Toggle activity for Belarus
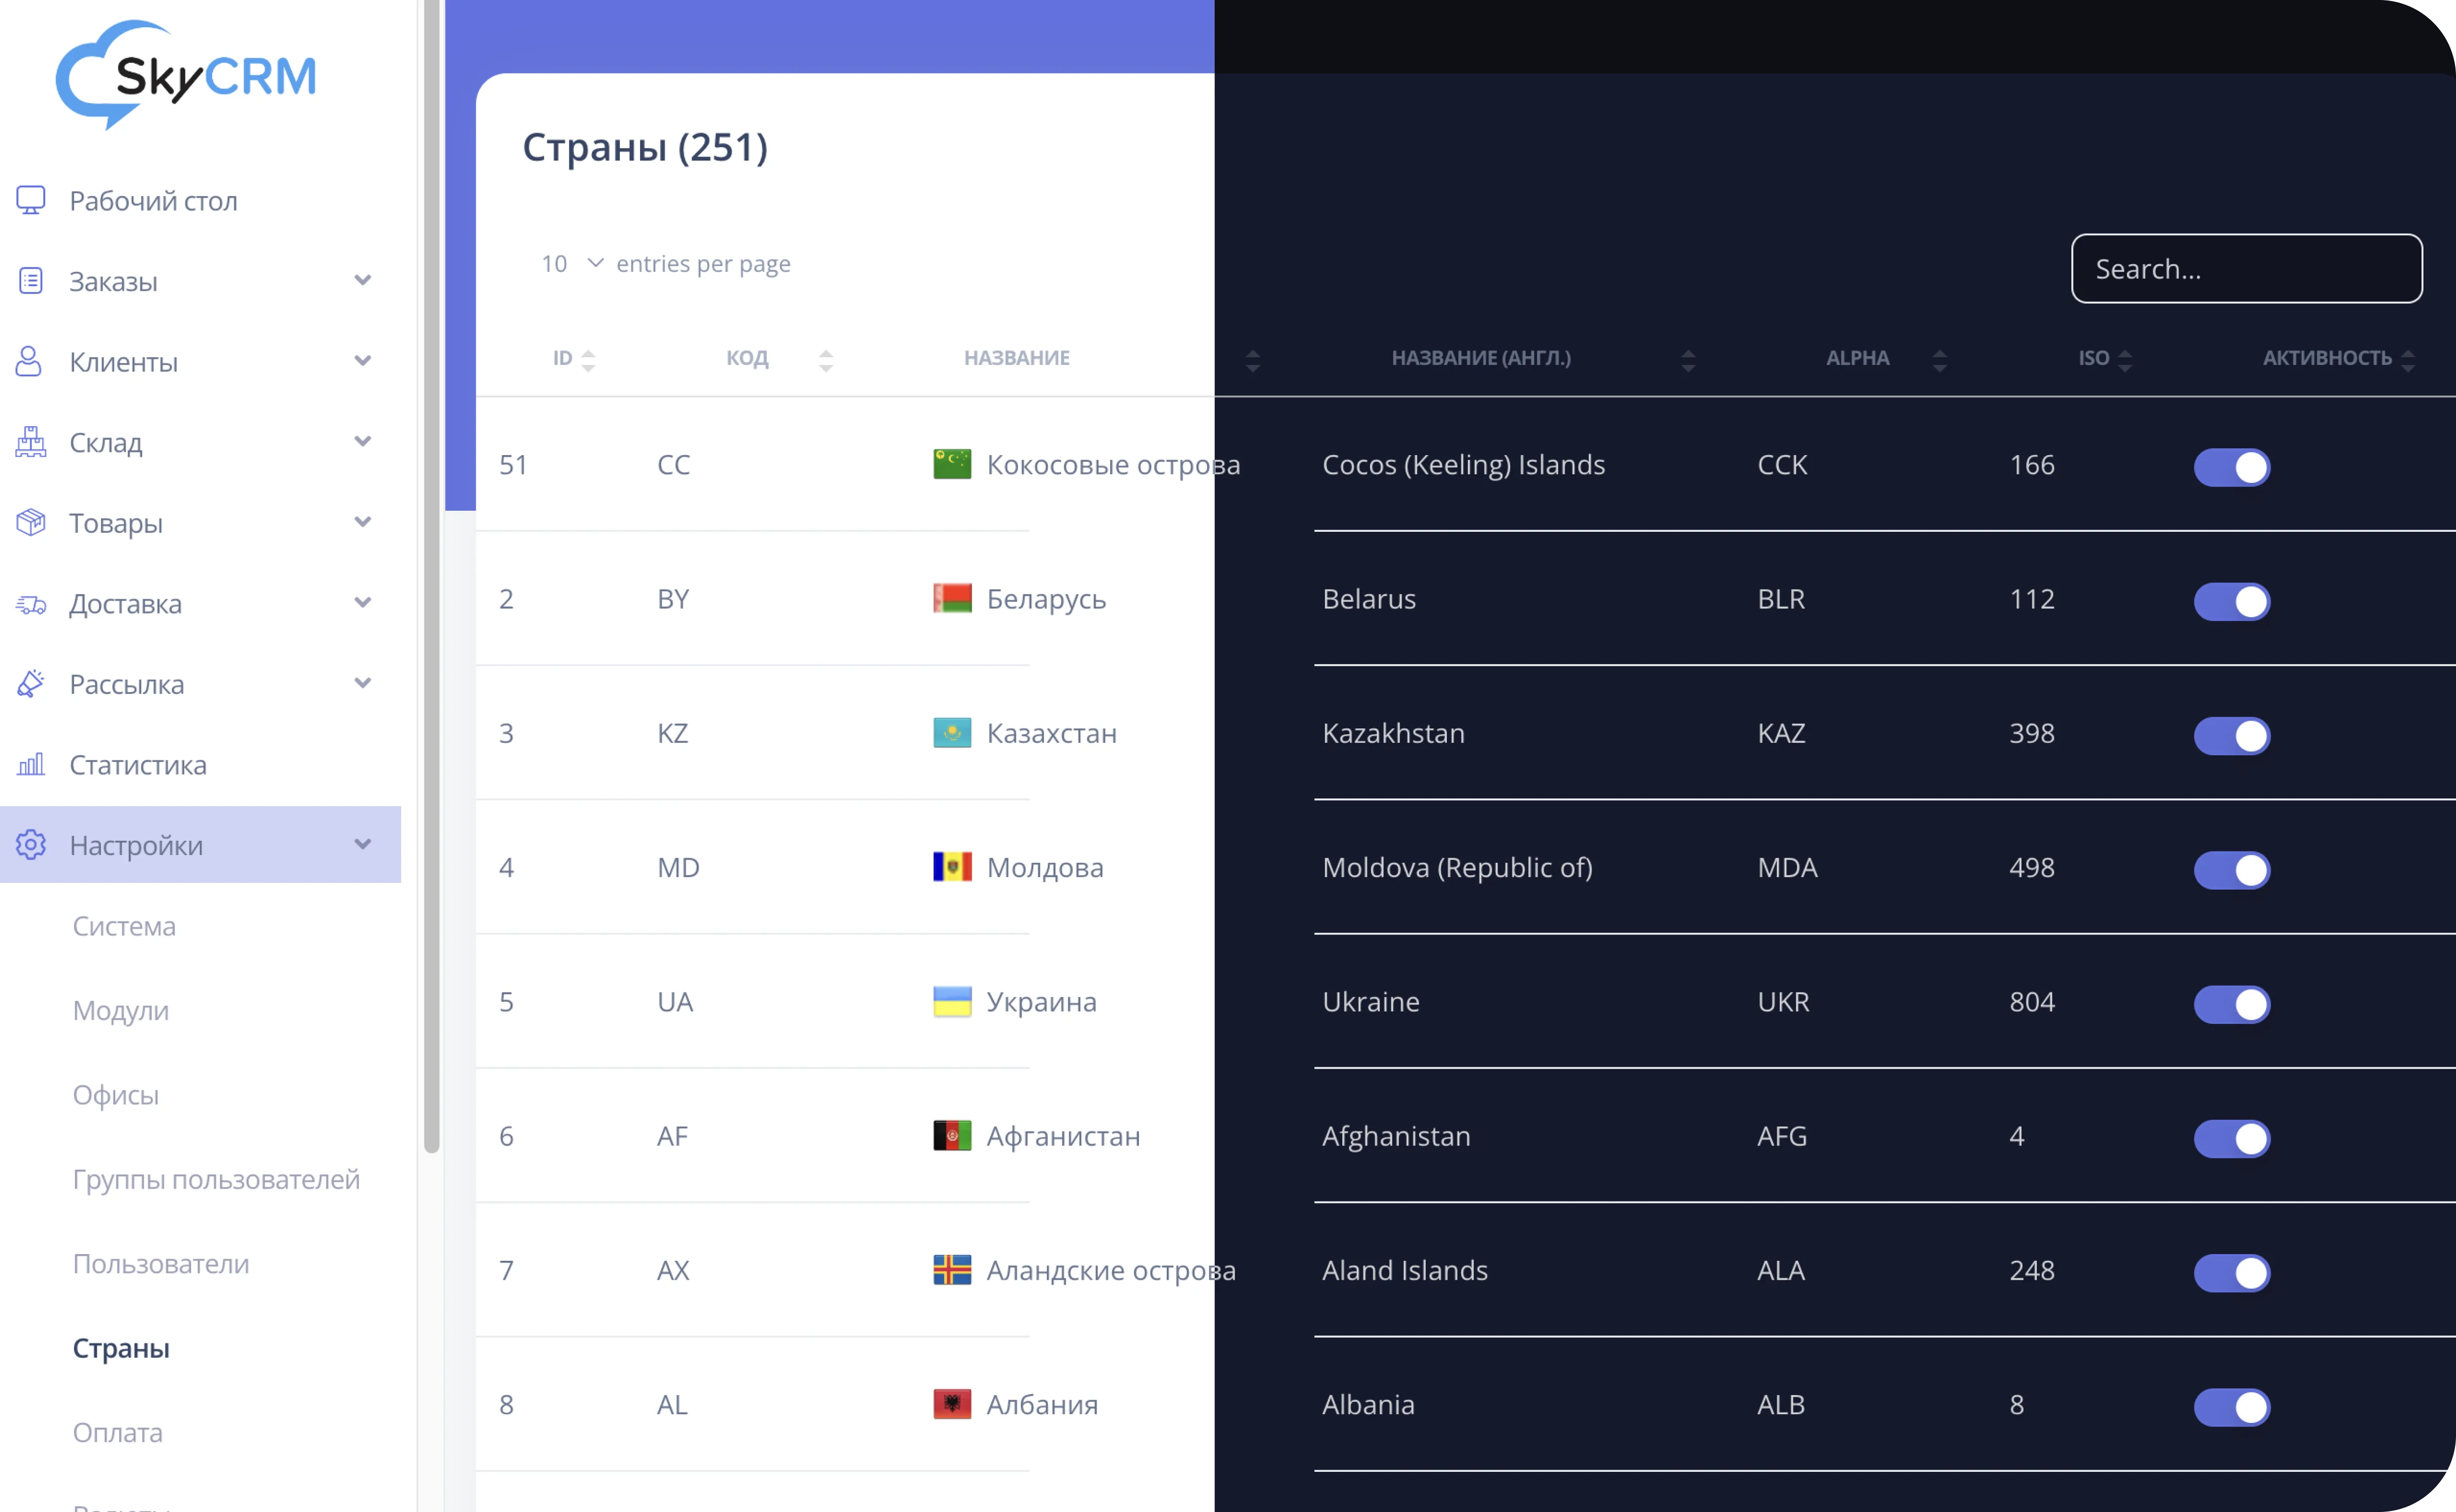The height and width of the screenshot is (1512, 2456). pyautogui.click(x=2232, y=601)
